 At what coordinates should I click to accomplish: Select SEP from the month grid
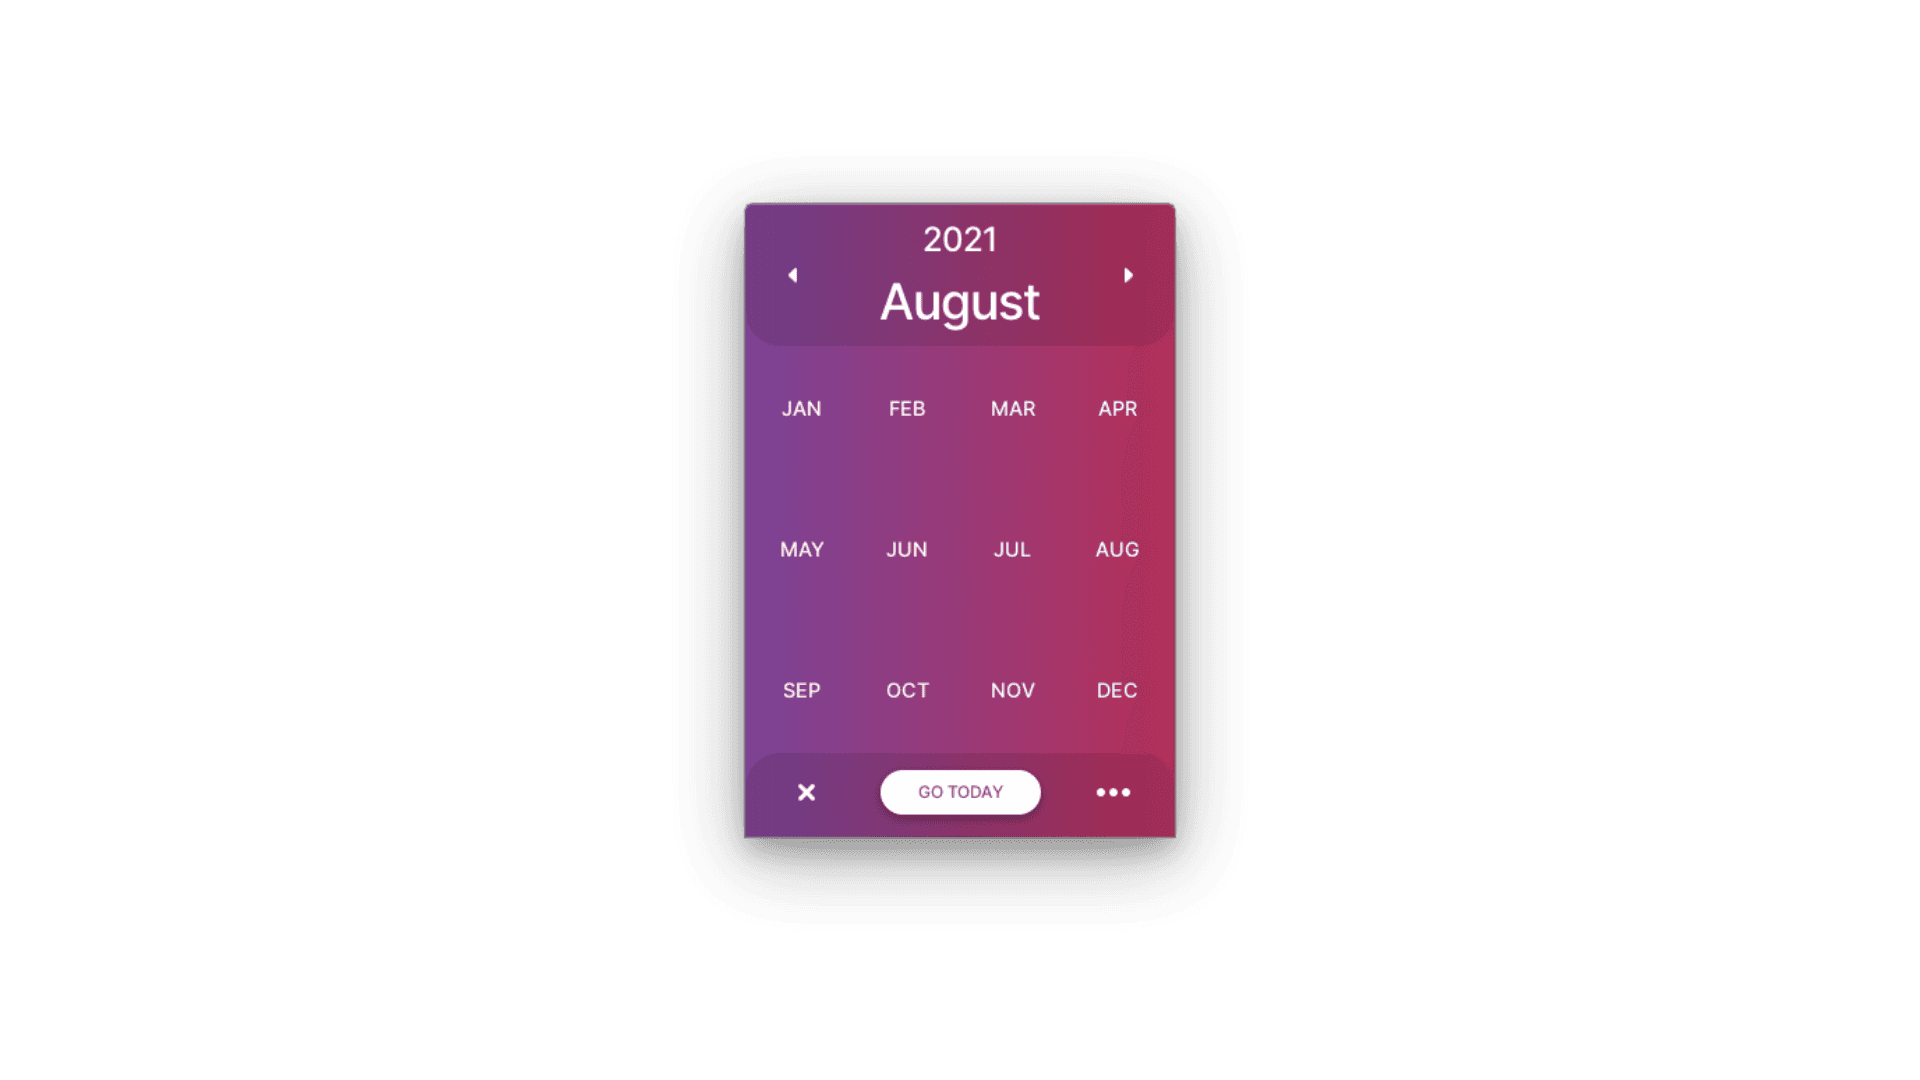click(x=802, y=690)
